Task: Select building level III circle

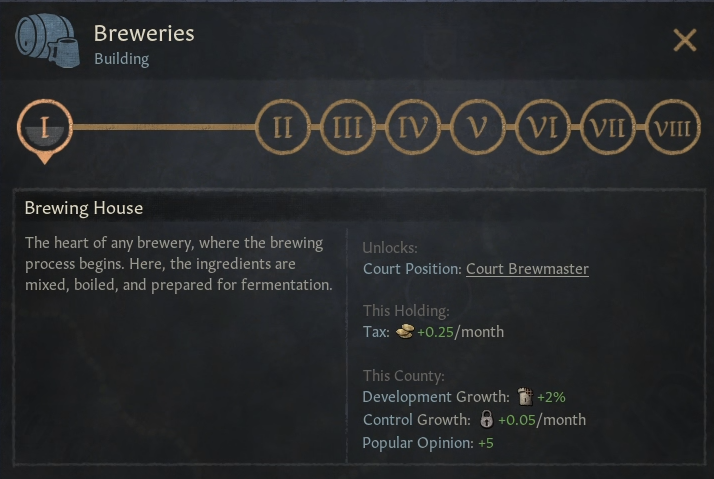Action: [x=347, y=128]
